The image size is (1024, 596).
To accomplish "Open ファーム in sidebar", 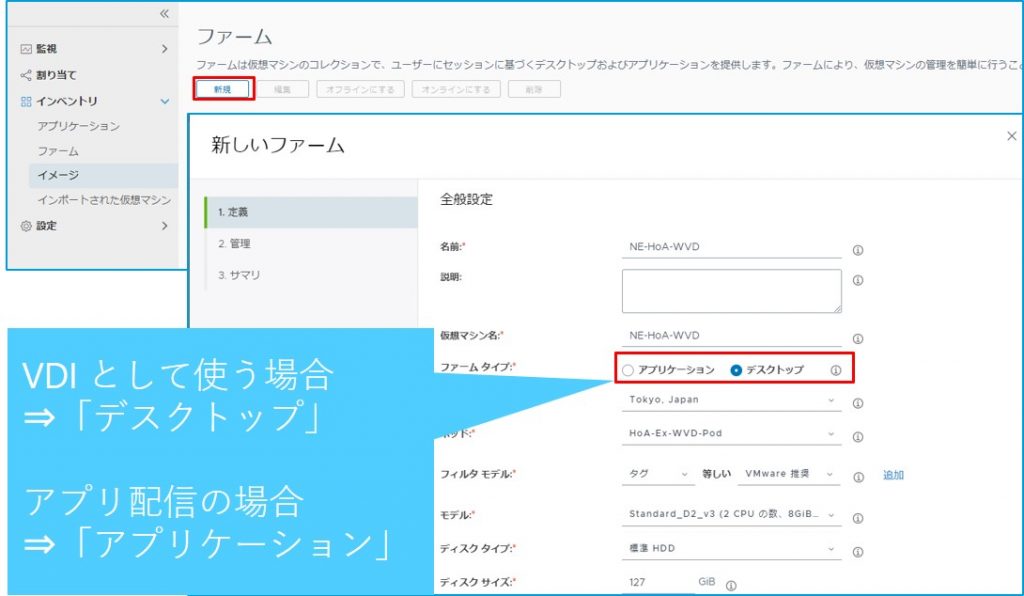I will [x=58, y=151].
